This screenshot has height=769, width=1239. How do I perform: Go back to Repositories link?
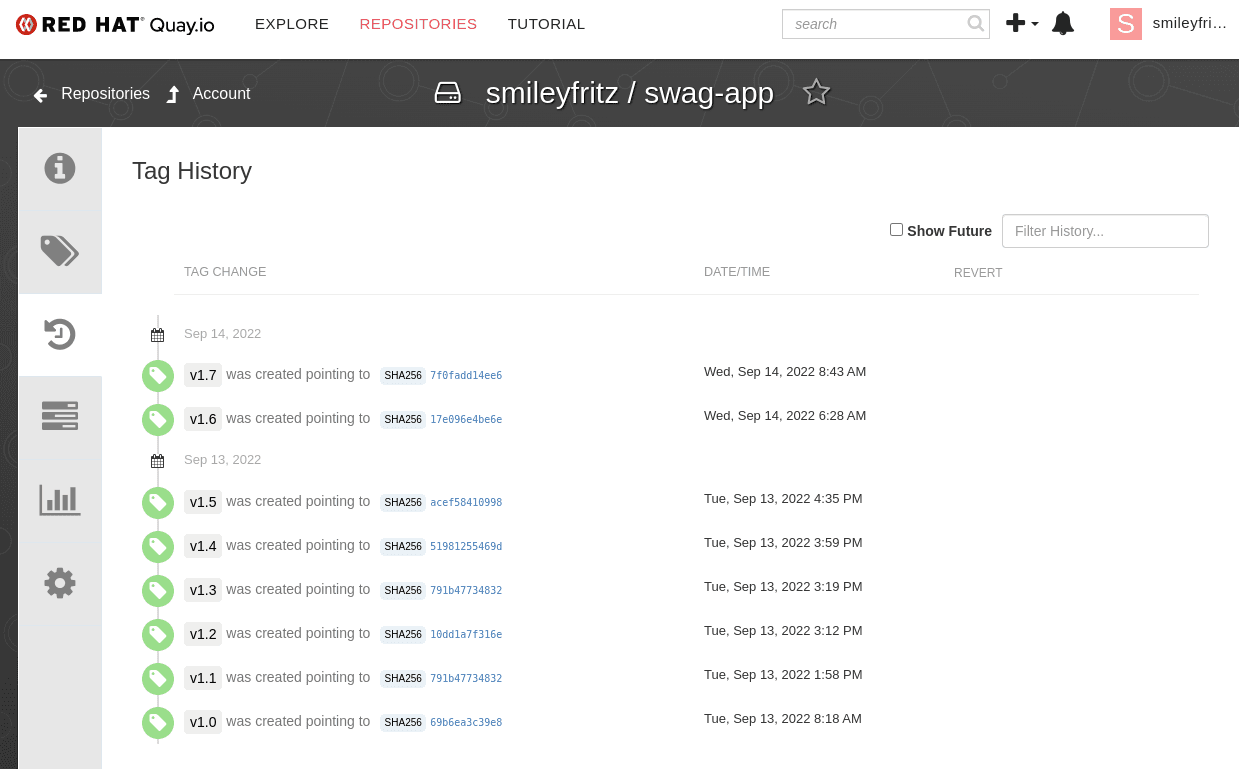[92, 94]
